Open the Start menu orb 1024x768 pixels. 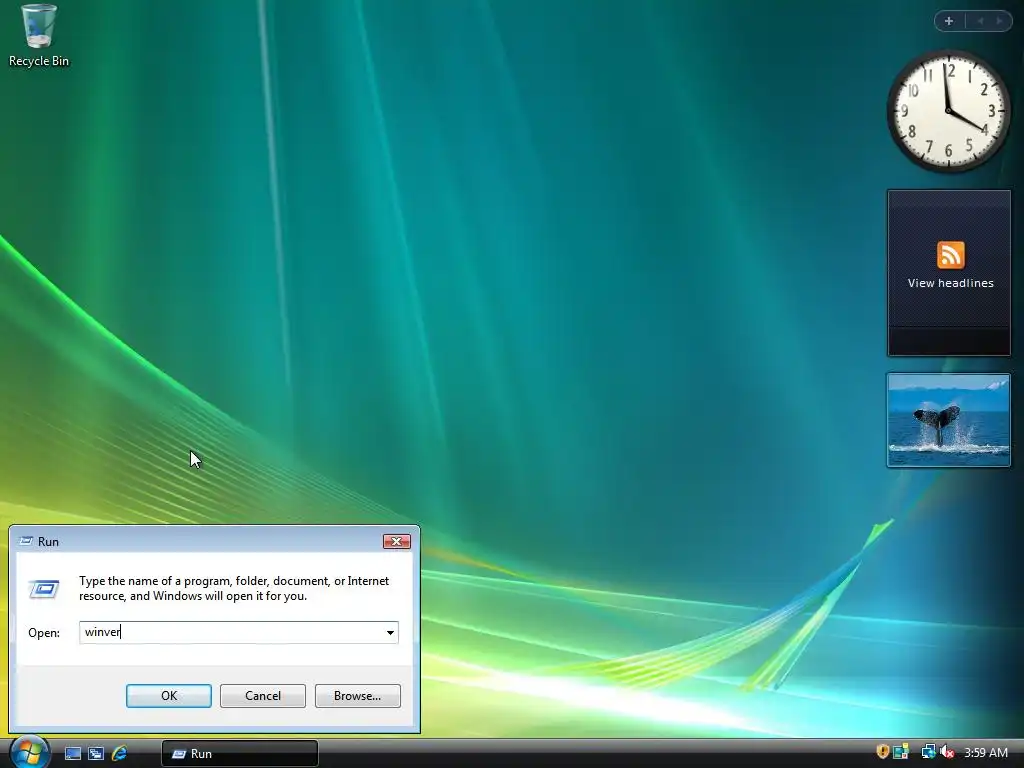coord(29,752)
